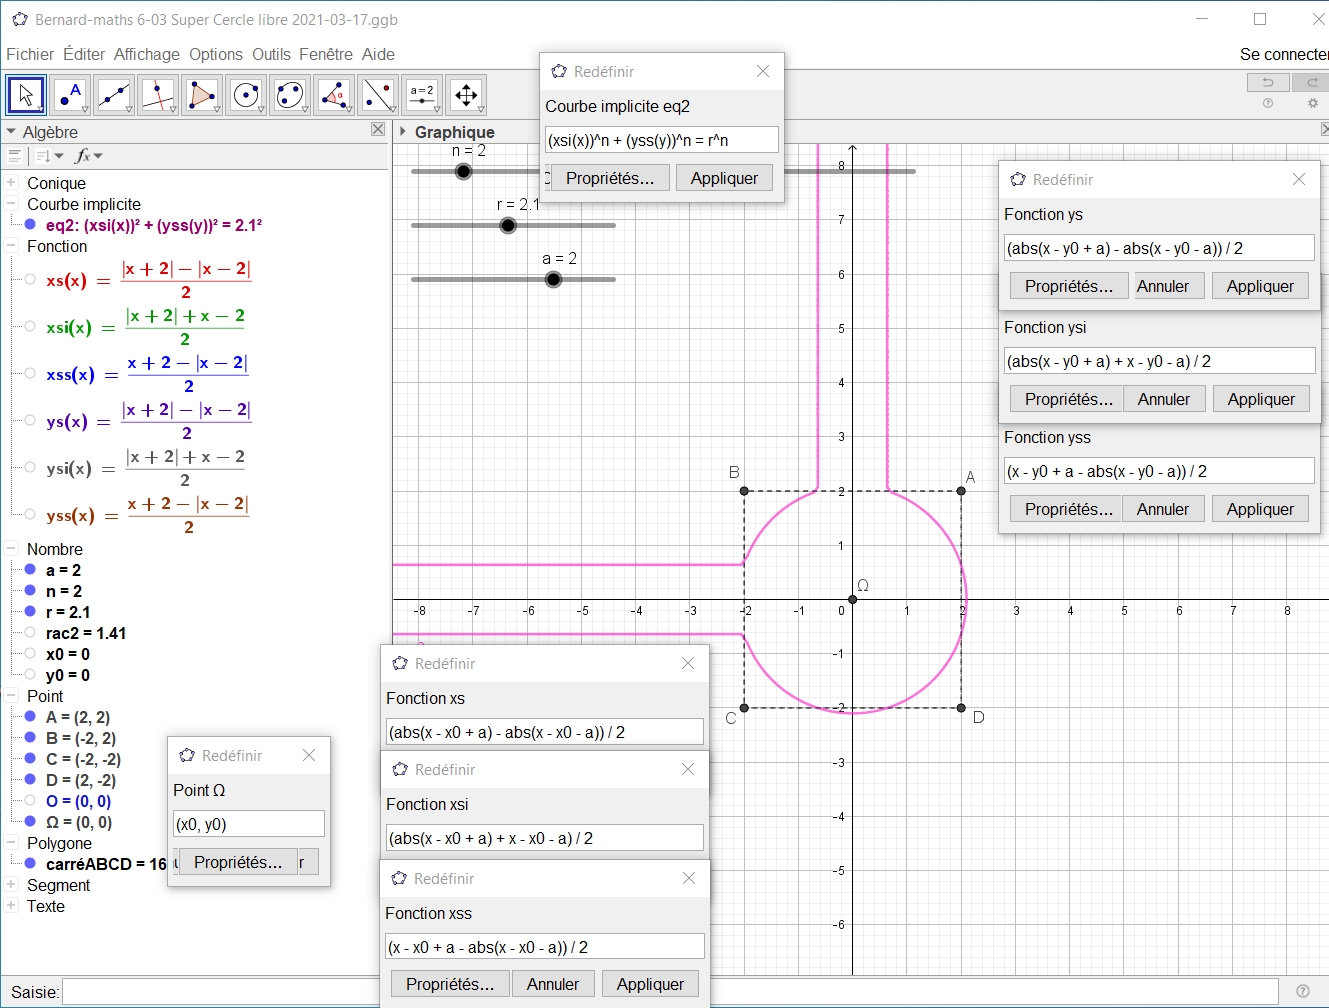Select the Move arrow tool
This screenshot has height=1008, width=1329.
pyautogui.click(x=26, y=95)
